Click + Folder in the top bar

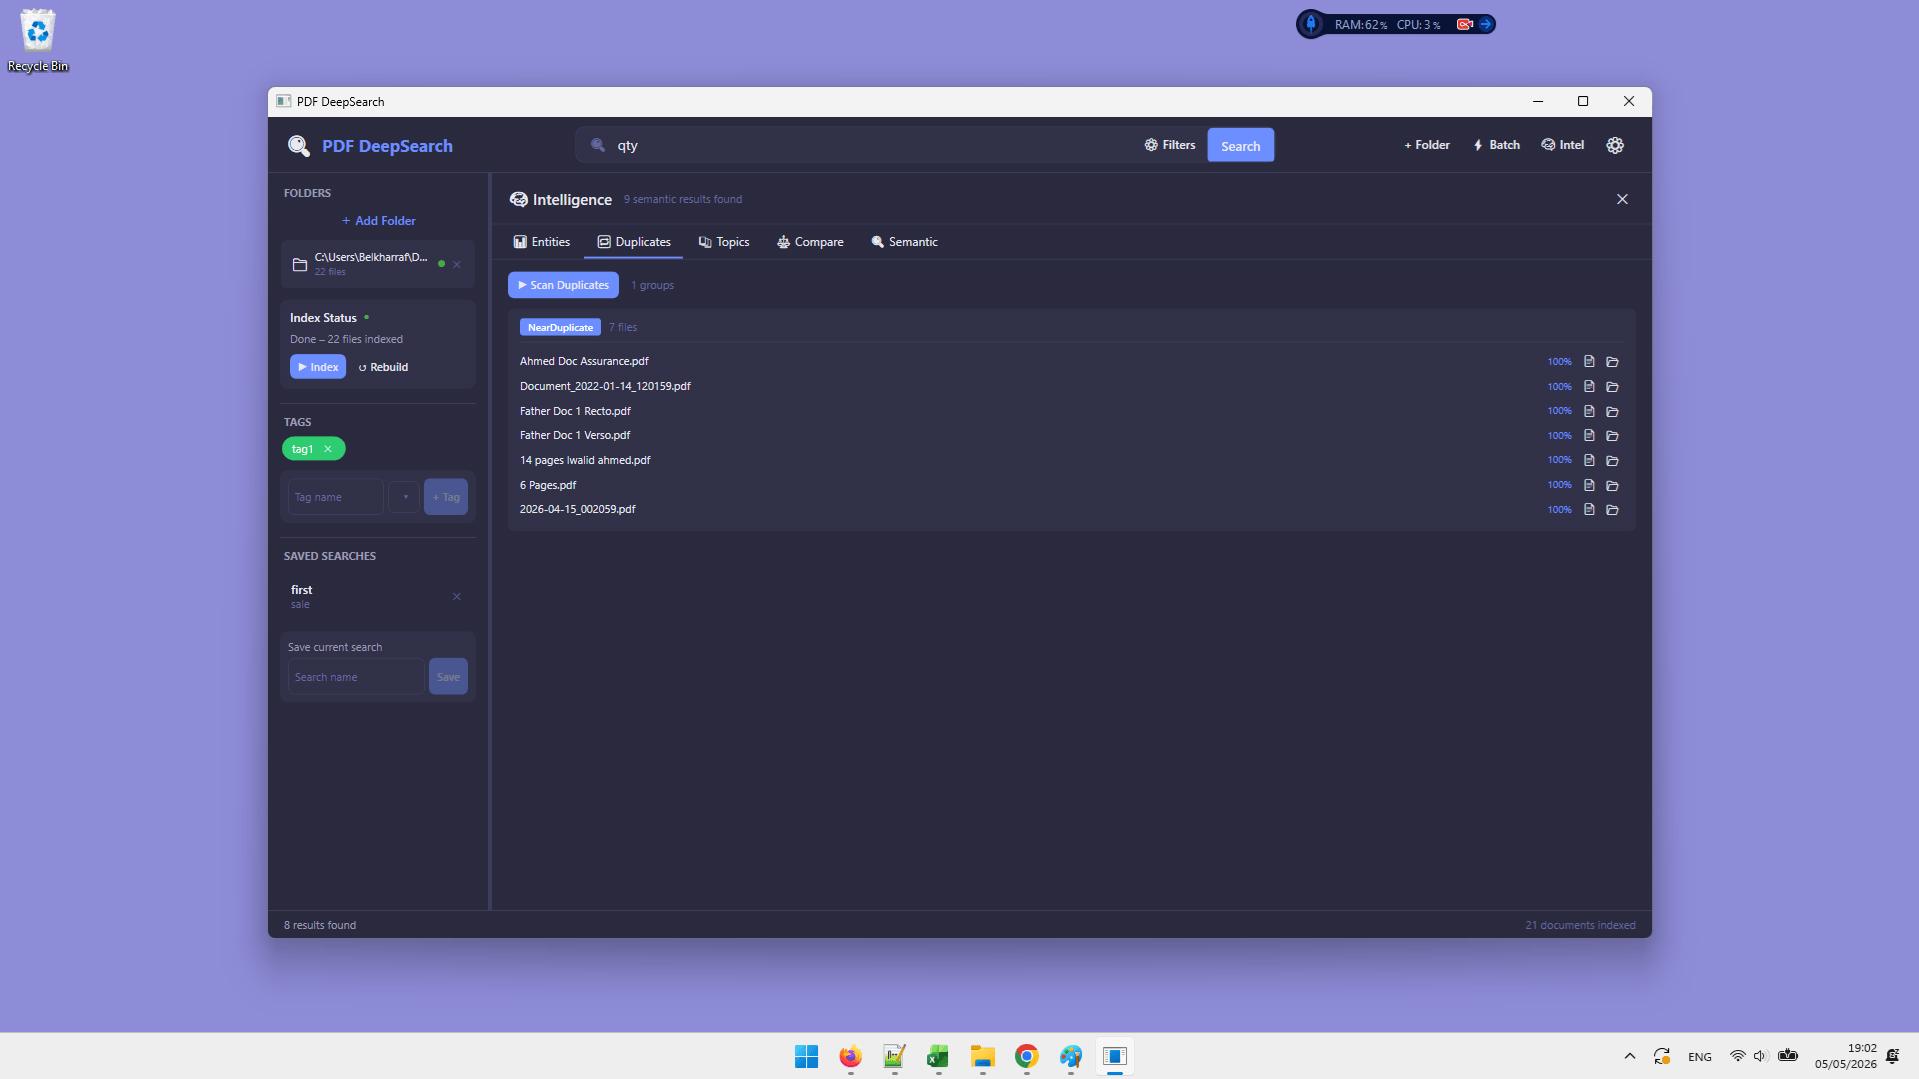[x=1427, y=145]
